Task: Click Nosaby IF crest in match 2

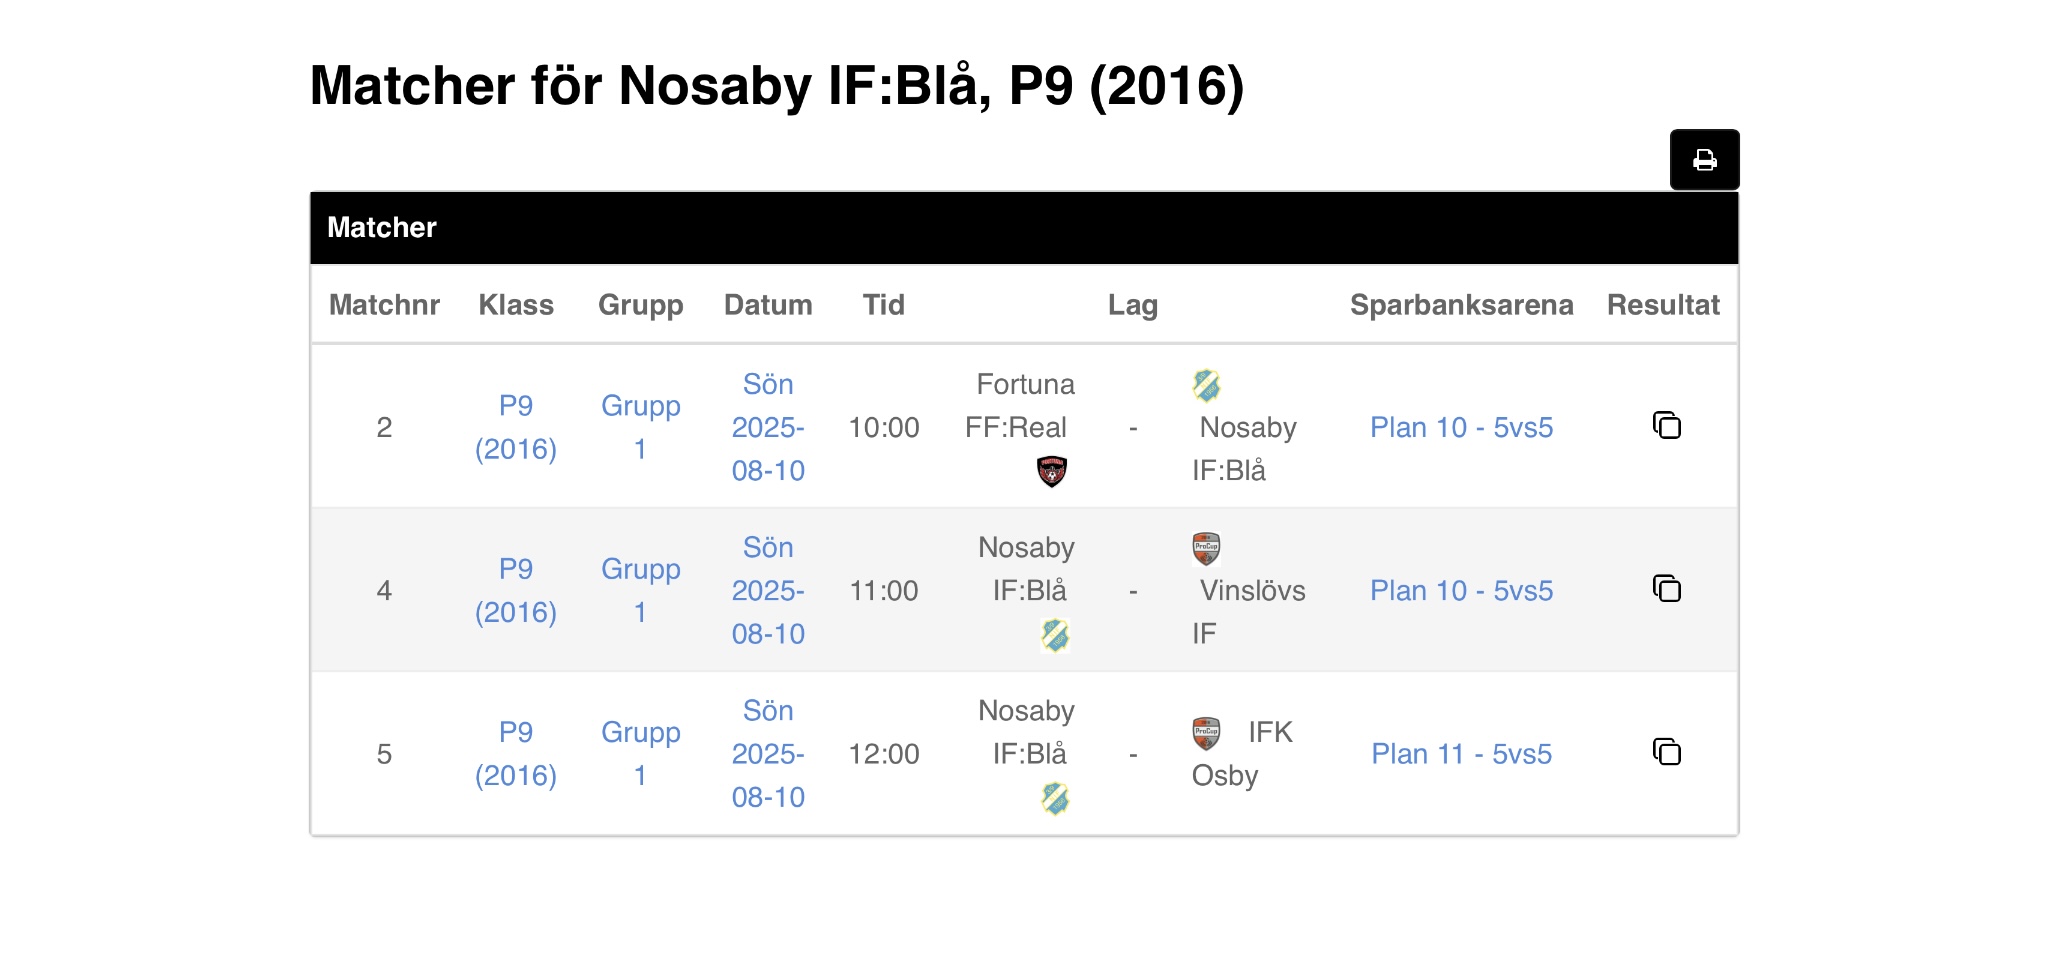Action: (x=1206, y=385)
